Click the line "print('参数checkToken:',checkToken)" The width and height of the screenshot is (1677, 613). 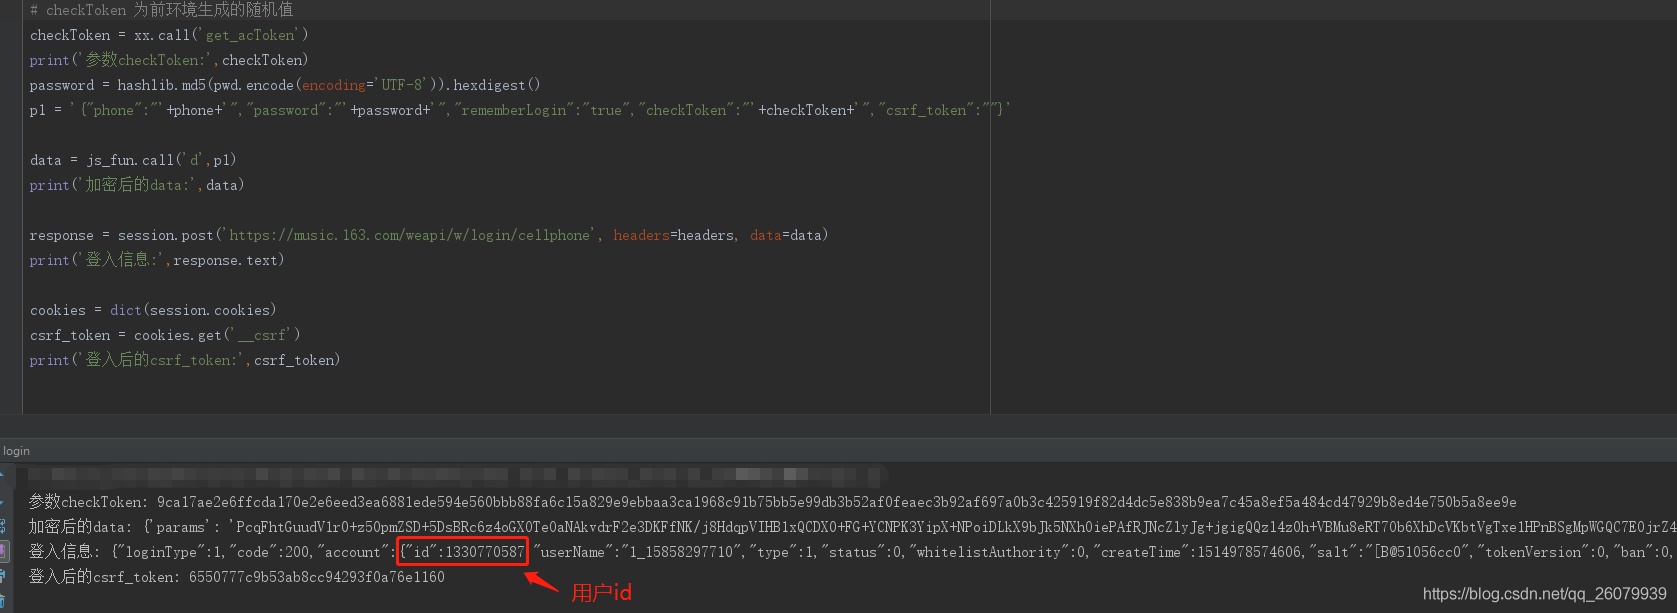(x=169, y=60)
